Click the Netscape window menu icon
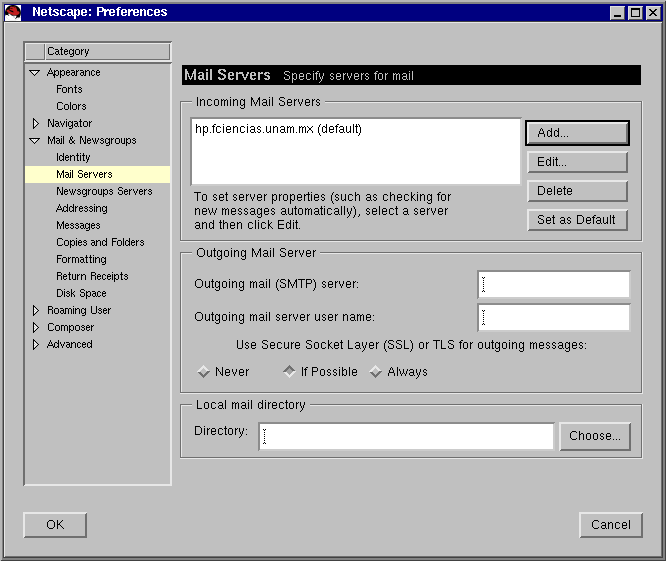 tap(14, 12)
